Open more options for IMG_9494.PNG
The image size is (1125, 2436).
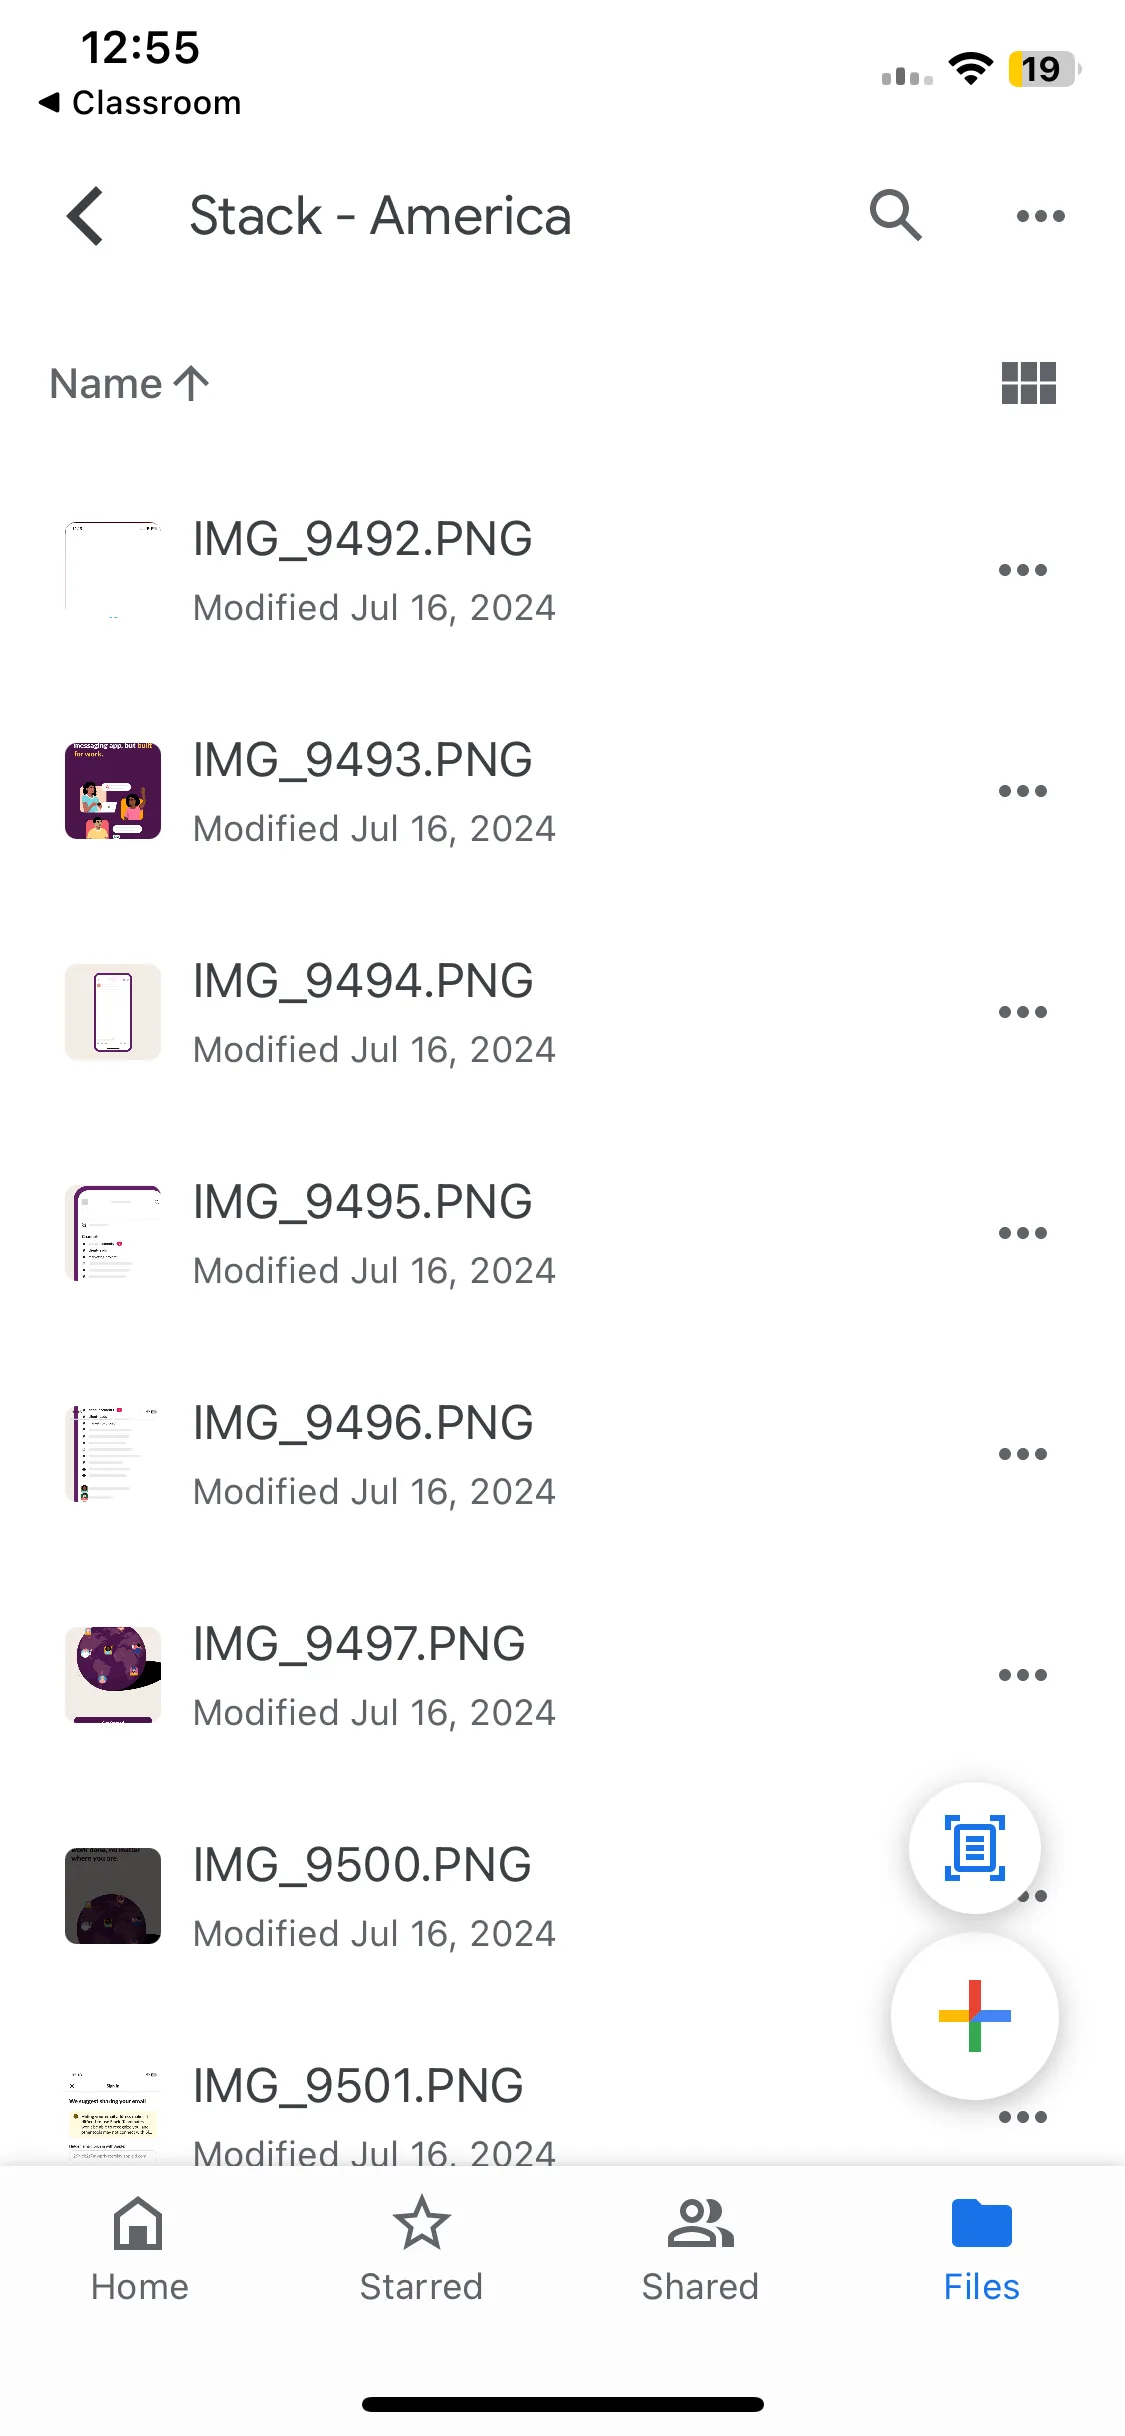tap(1022, 1012)
